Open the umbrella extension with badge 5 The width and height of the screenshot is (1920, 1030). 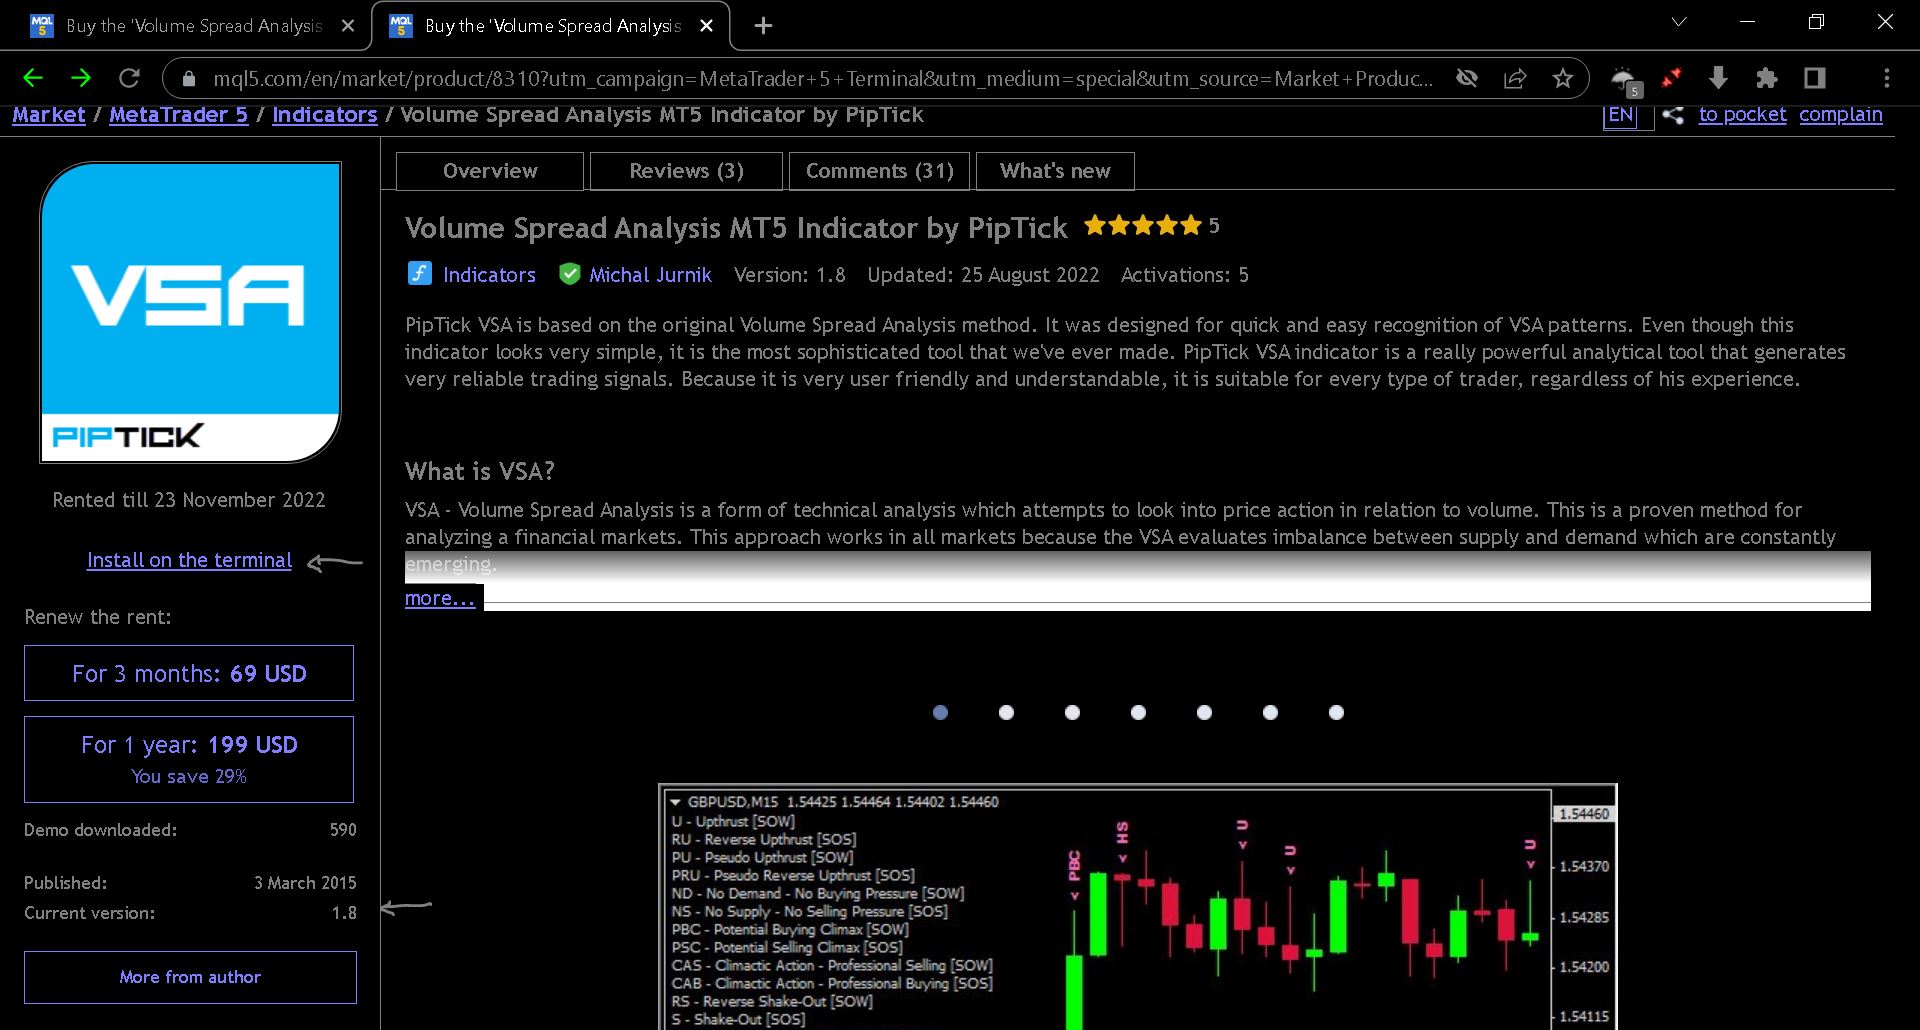[1625, 79]
